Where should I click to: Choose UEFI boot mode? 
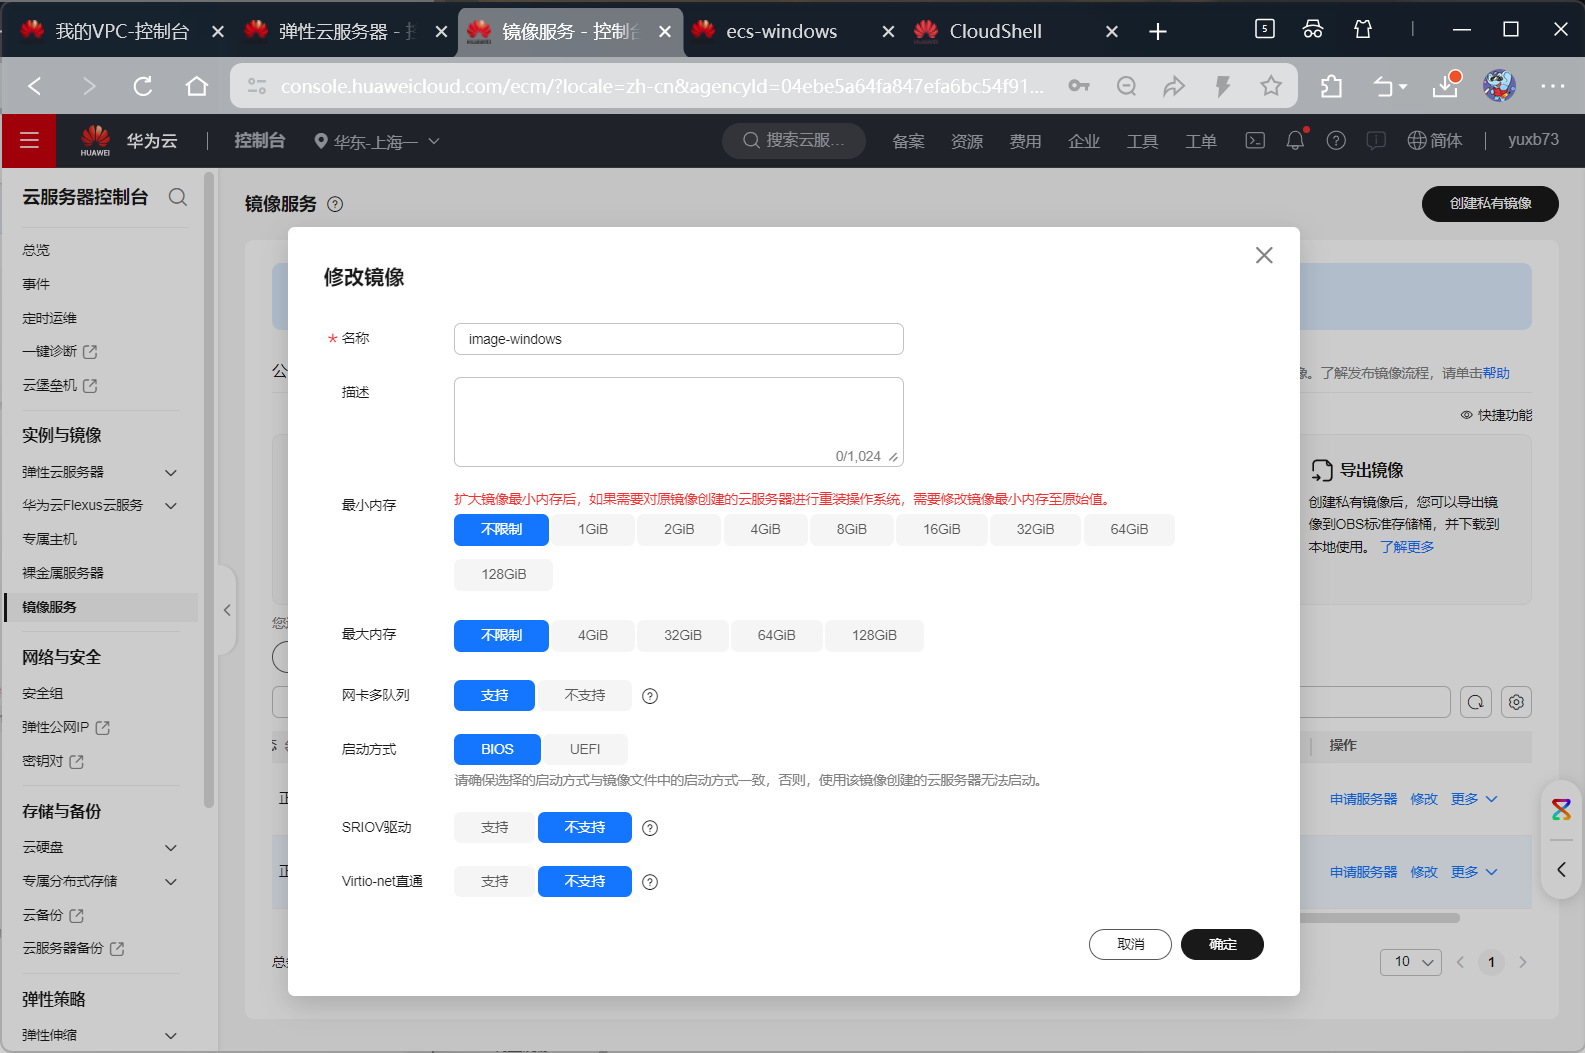pos(585,749)
